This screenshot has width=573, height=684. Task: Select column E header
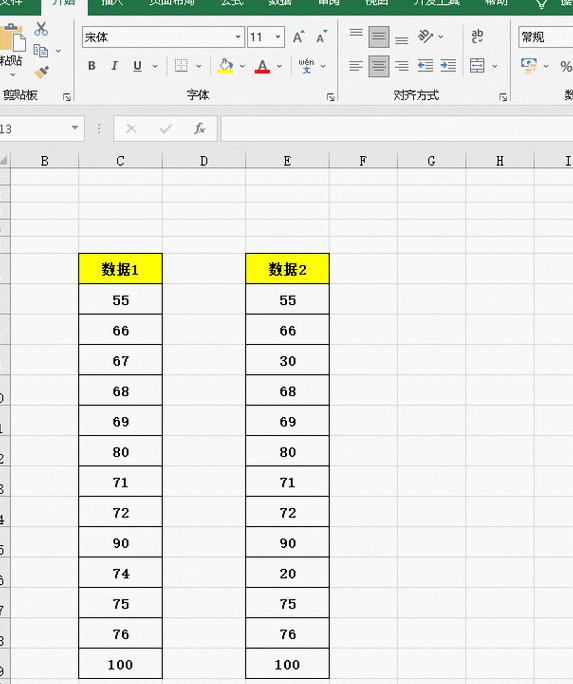(287, 161)
